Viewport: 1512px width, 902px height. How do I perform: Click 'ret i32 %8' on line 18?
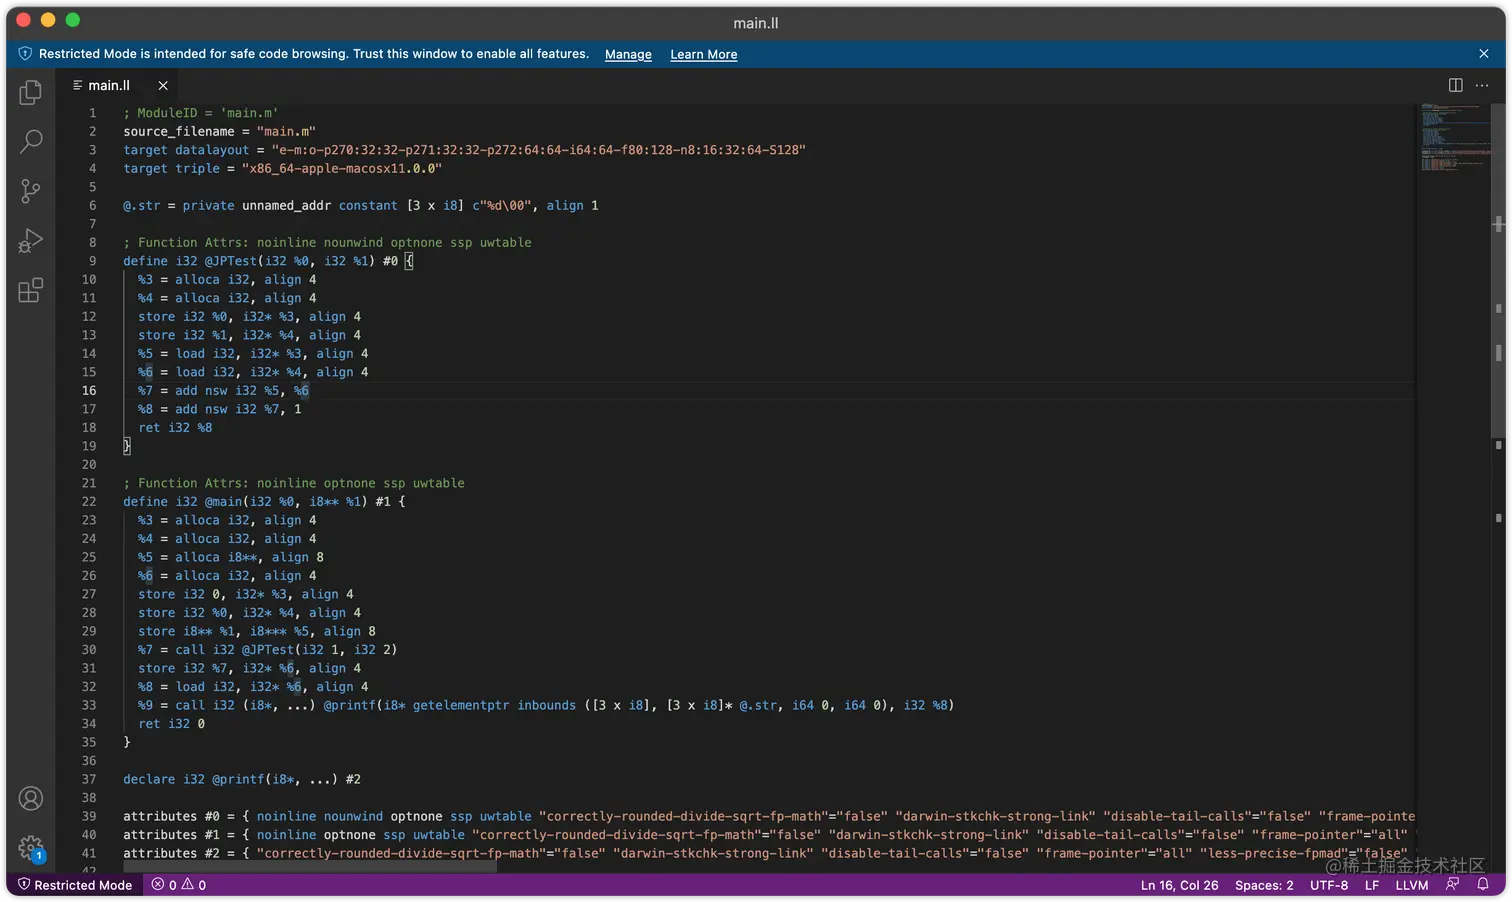175,428
